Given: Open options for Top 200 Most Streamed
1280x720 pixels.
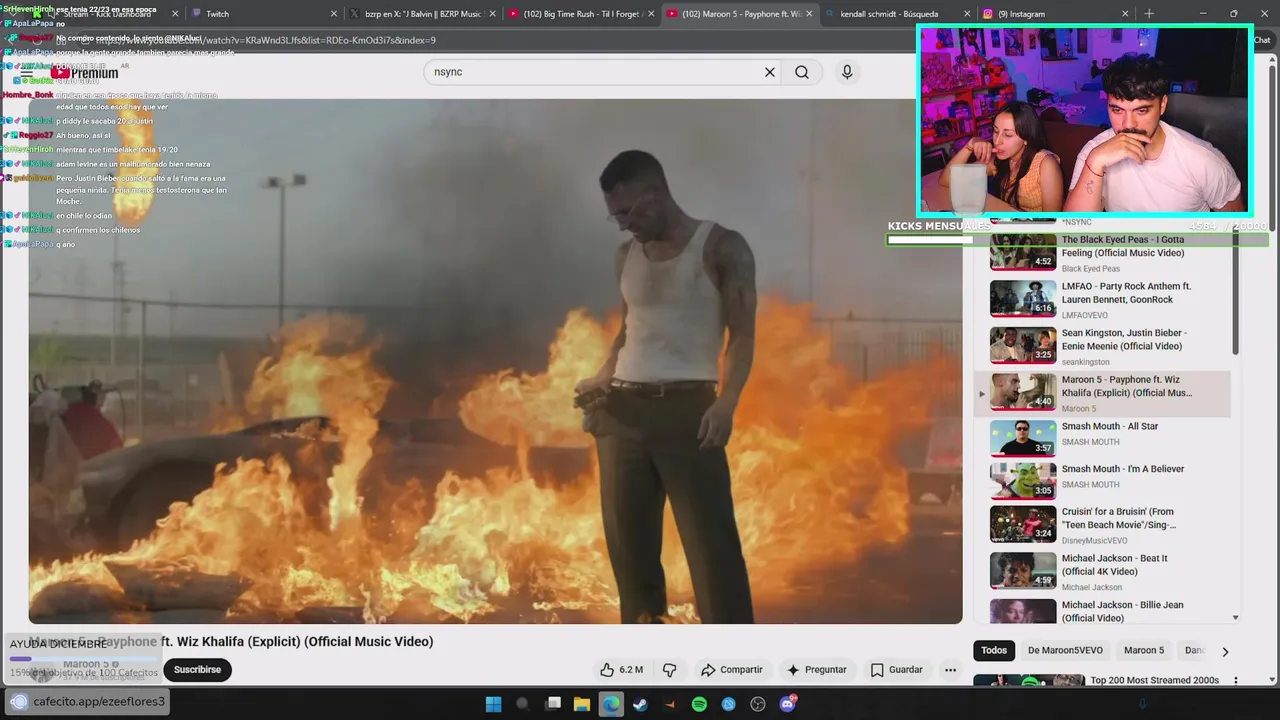Looking at the screenshot, I should tap(1237, 681).
